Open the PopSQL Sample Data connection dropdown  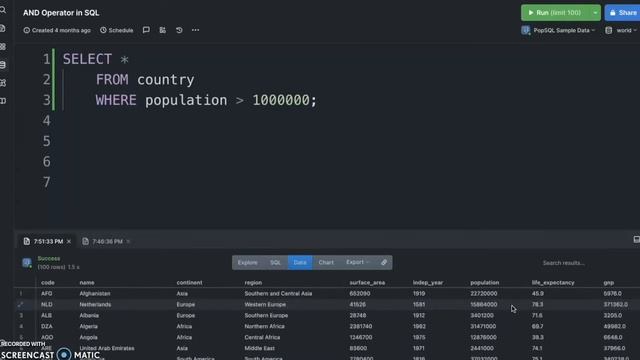pos(558,30)
